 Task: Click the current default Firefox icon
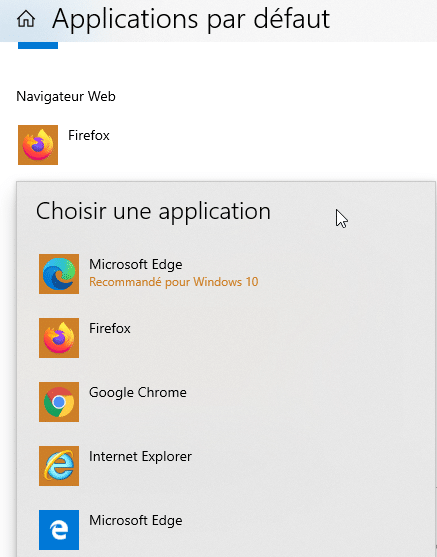pos(38,145)
